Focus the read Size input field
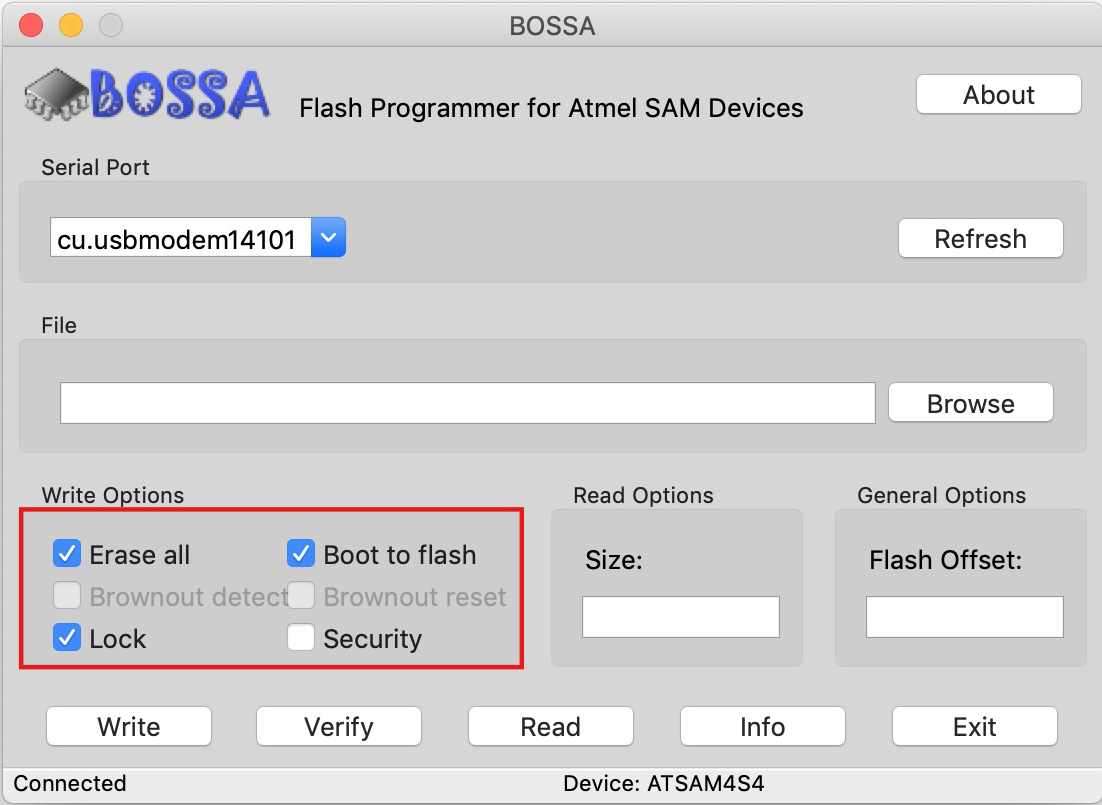The height and width of the screenshot is (805, 1102). click(x=681, y=617)
